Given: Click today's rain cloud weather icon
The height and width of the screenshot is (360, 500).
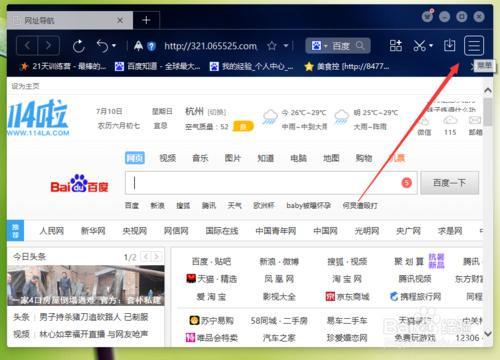Looking at the screenshot, I should [270, 117].
